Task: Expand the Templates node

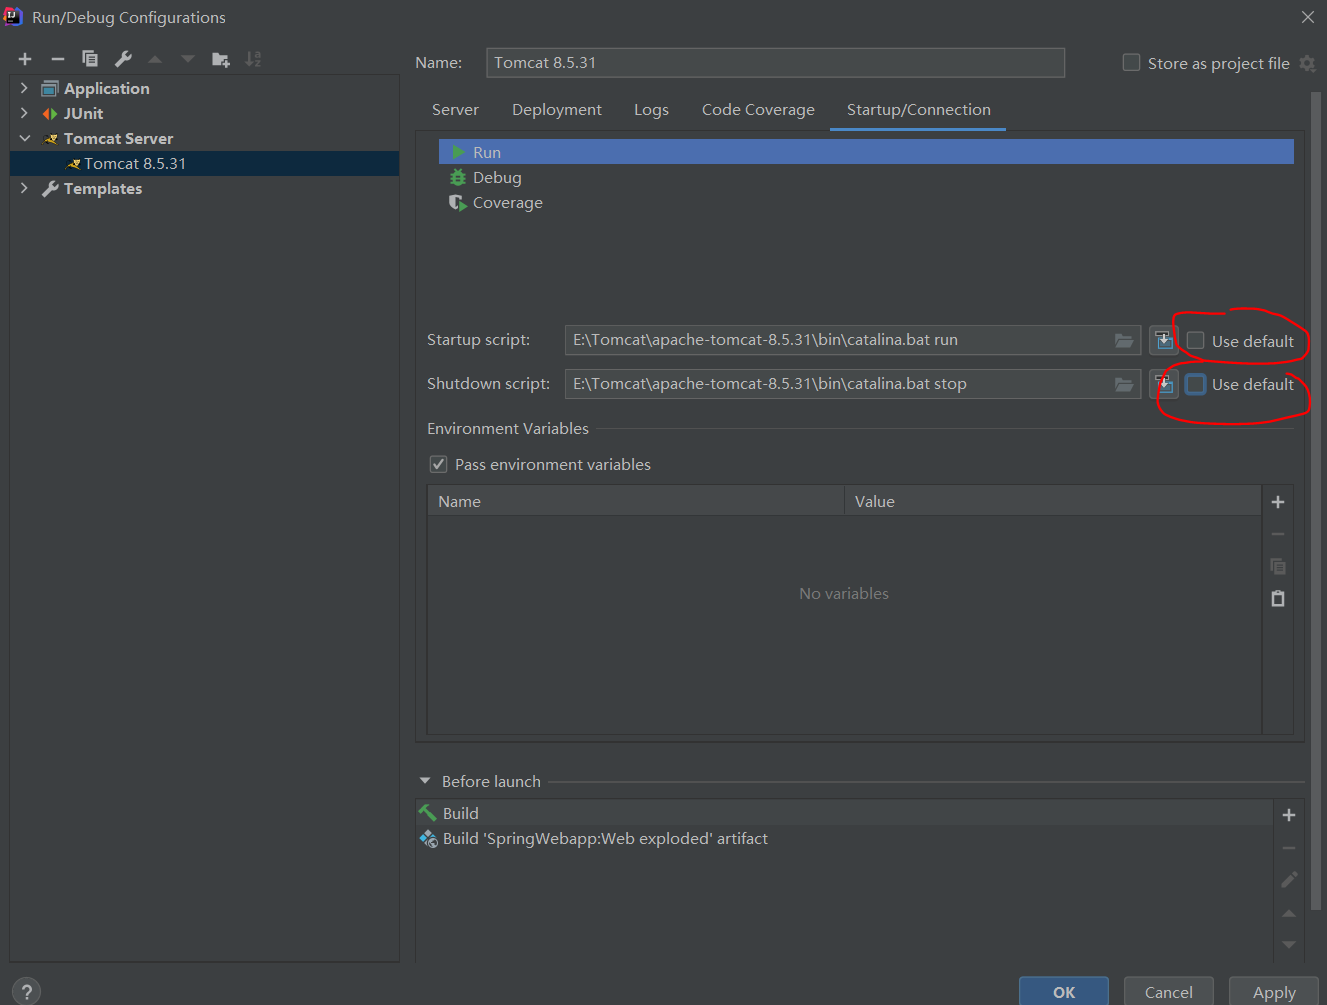Action: tap(24, 188)
